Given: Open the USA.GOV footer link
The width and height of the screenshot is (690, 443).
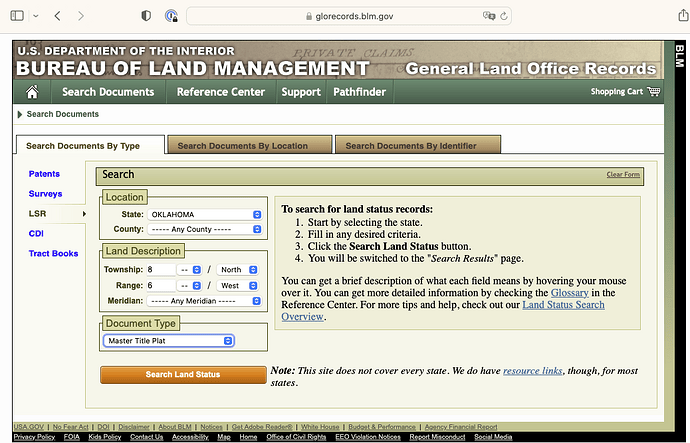Looking at the screenshot, I should (x=29, y=427).
